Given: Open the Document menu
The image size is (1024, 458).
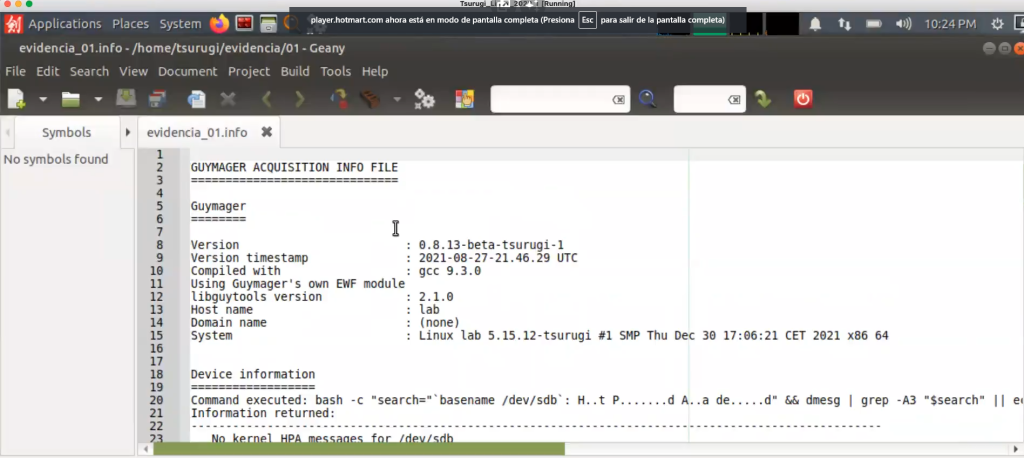Looking at the screenshot, I should coord(187,71).
